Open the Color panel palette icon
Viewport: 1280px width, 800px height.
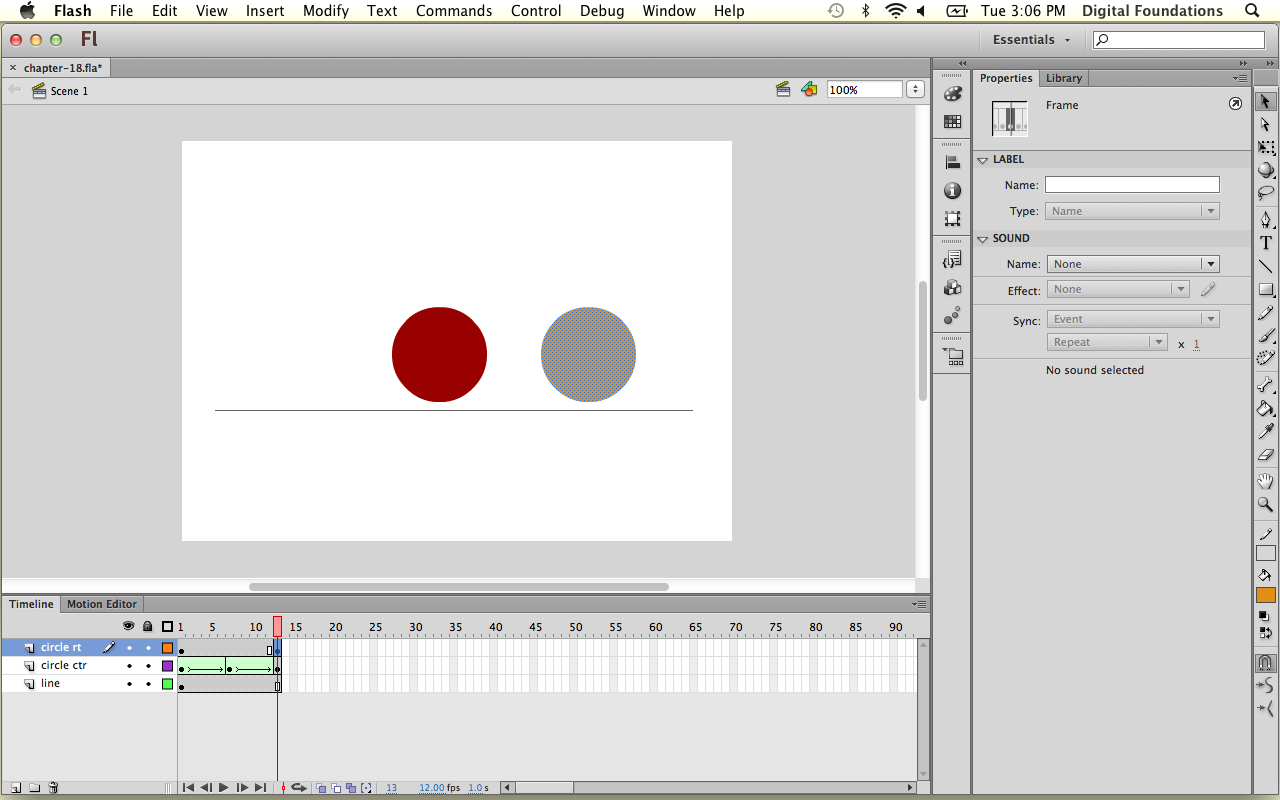[x=952, y=94]
